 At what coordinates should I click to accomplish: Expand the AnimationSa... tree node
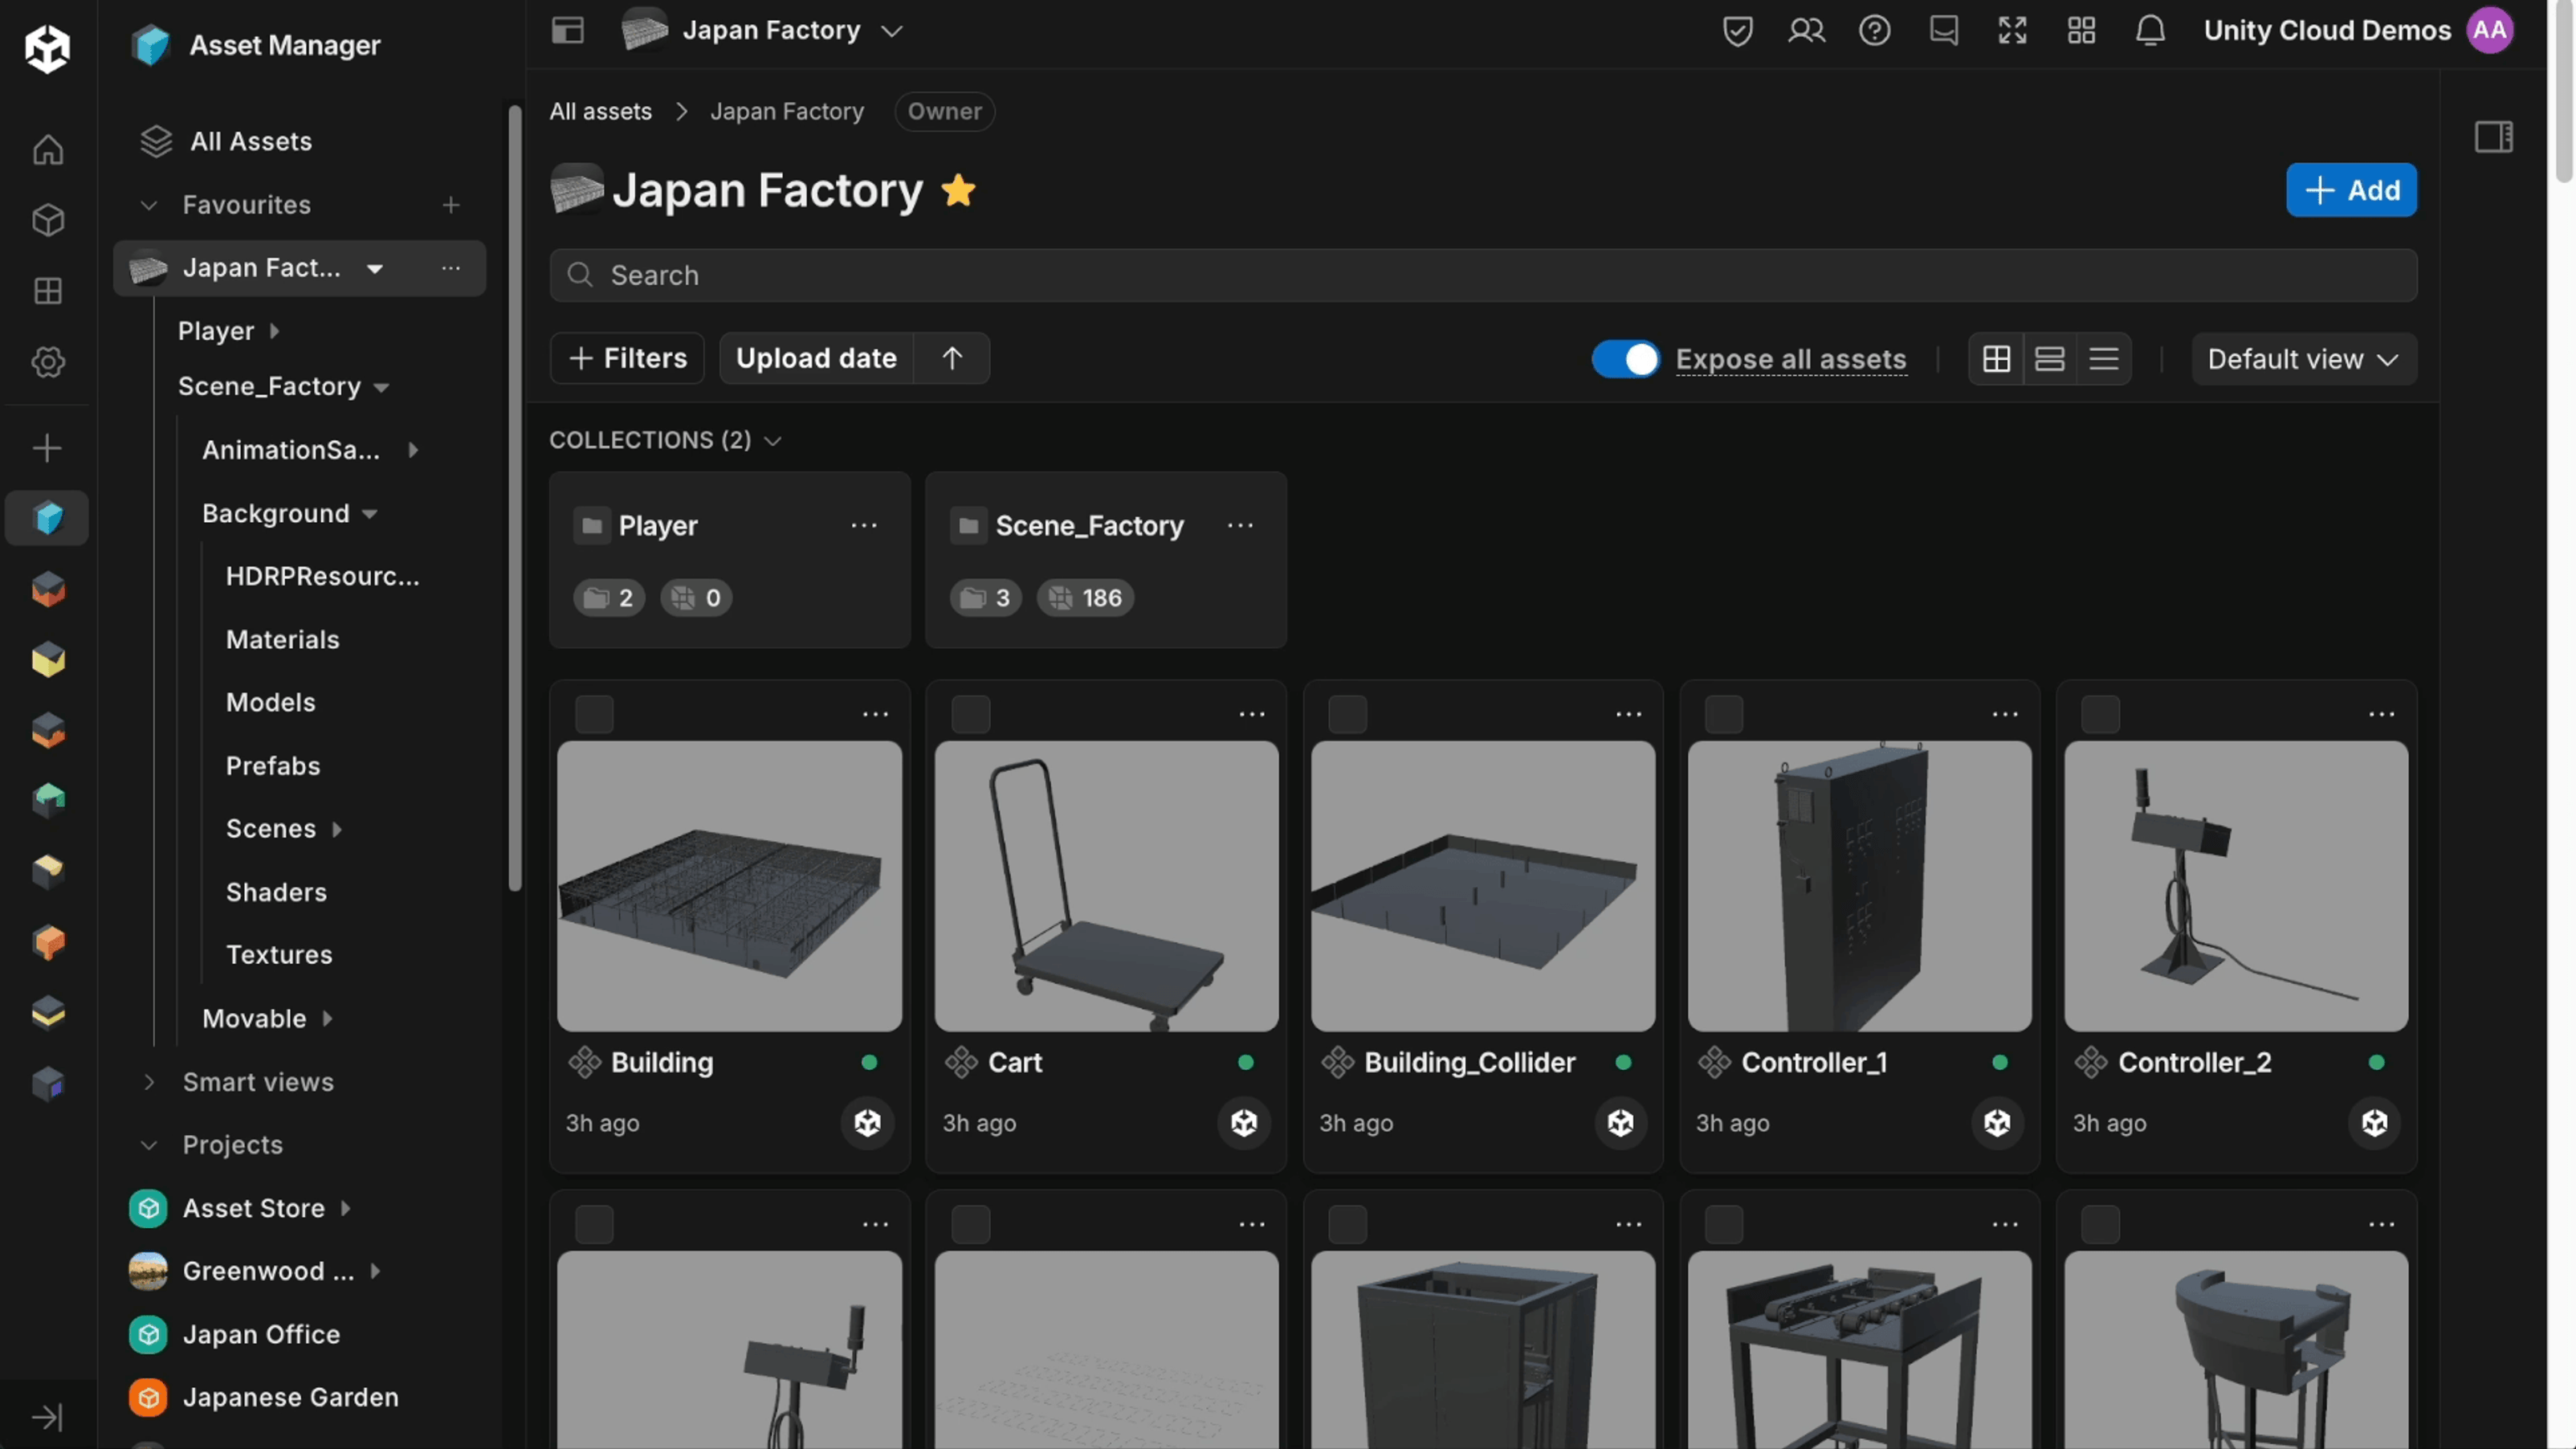click(x=413, y=450)
